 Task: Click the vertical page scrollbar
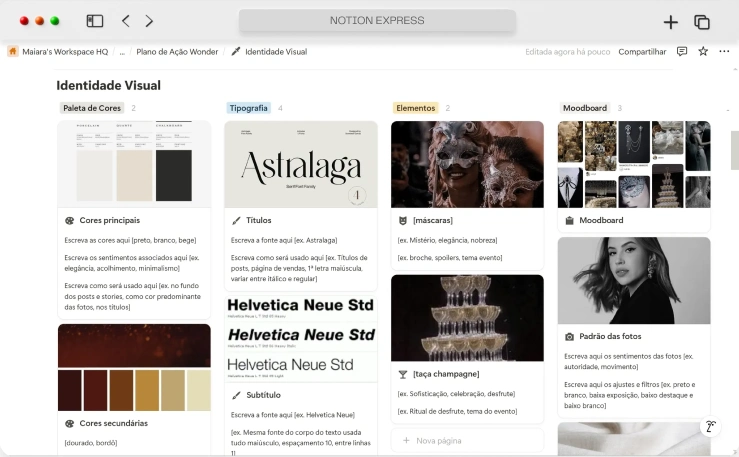click(x=734, y=150)
